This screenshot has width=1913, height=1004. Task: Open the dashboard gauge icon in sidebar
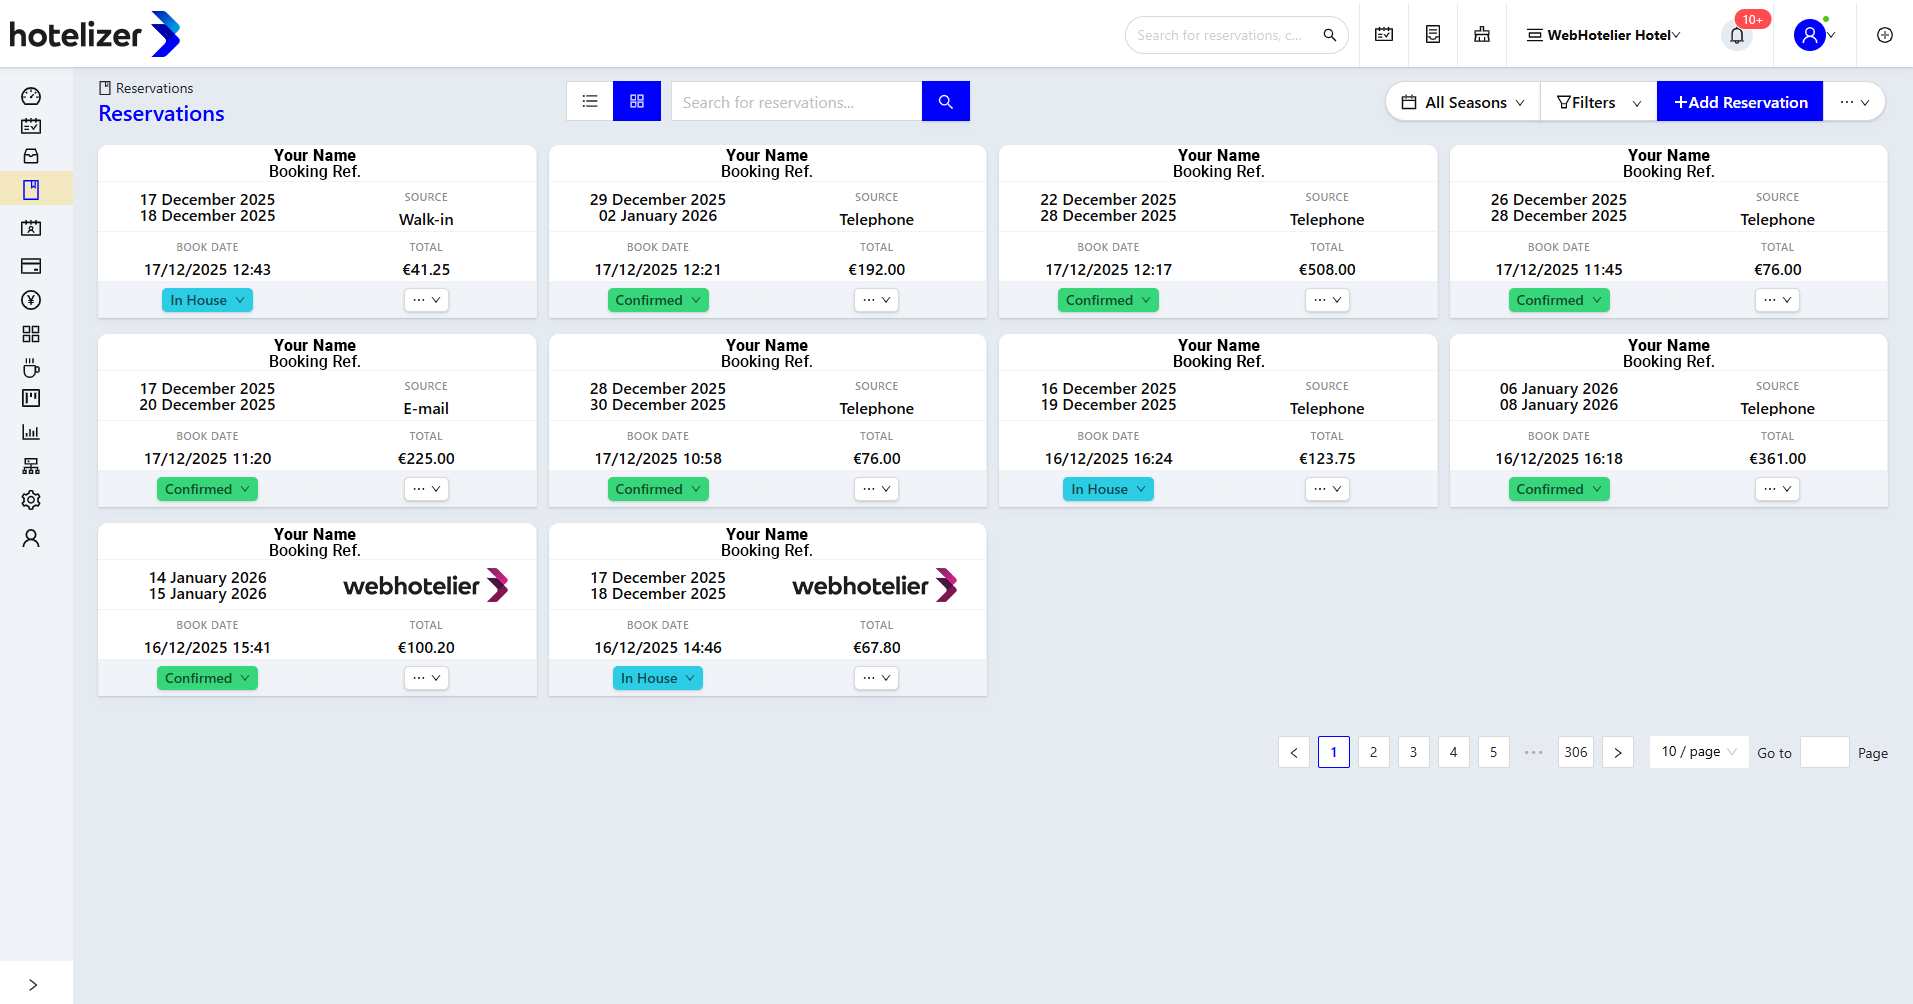[31, 96]
